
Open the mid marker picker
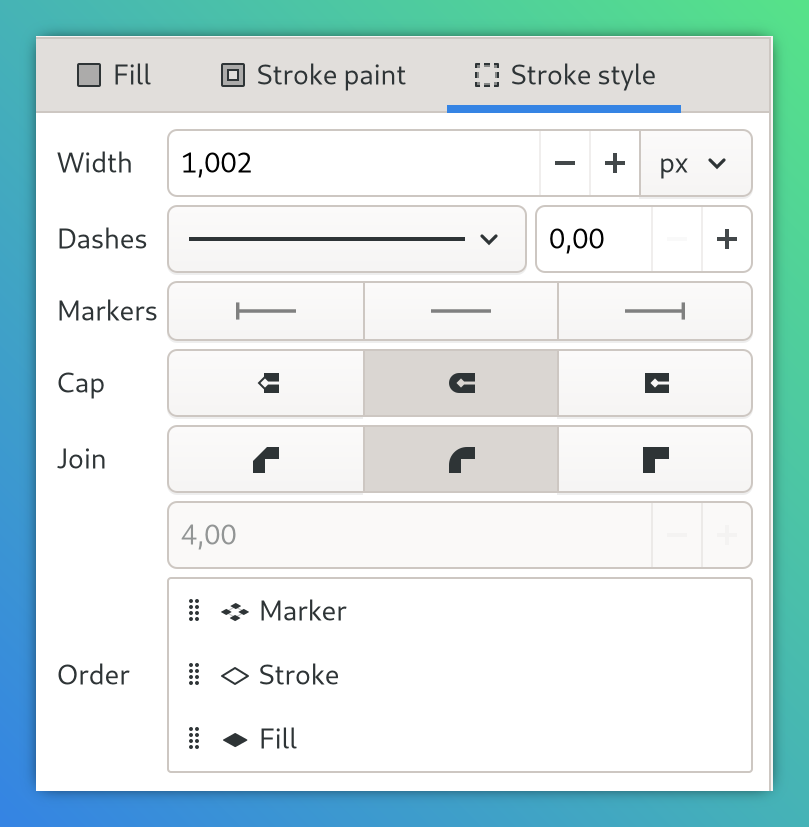click(460, 311)
